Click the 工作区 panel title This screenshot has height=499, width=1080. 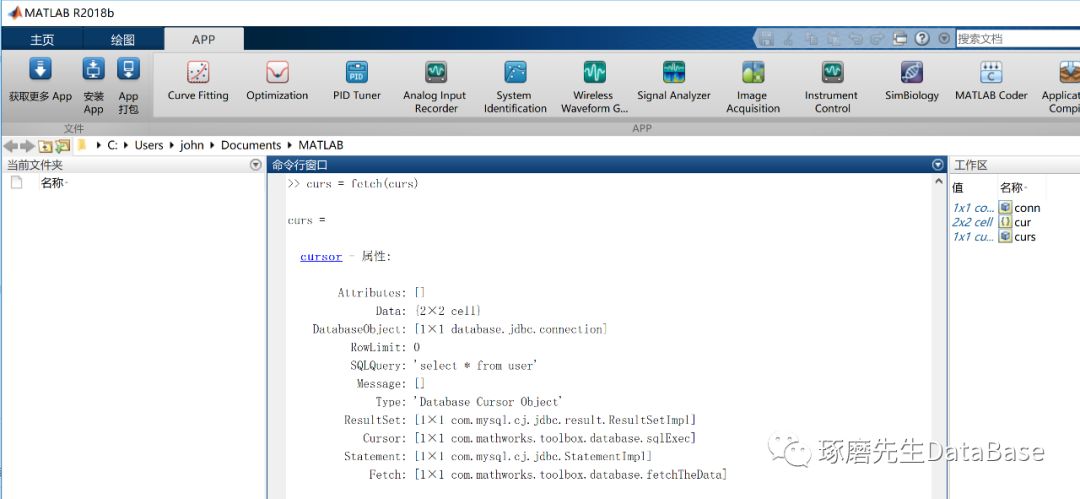point(971,165)
